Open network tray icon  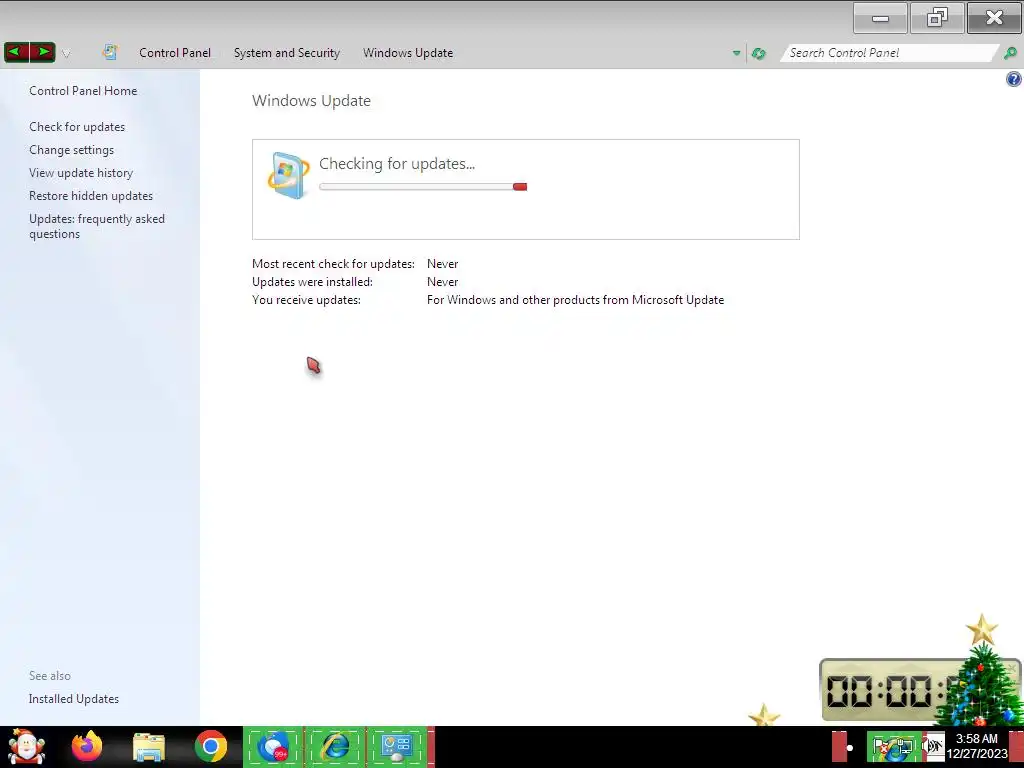pos(904,748)
